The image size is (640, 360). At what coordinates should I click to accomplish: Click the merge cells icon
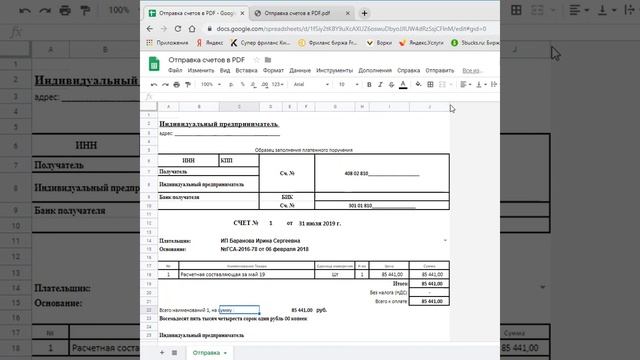[x=442, y=84]
